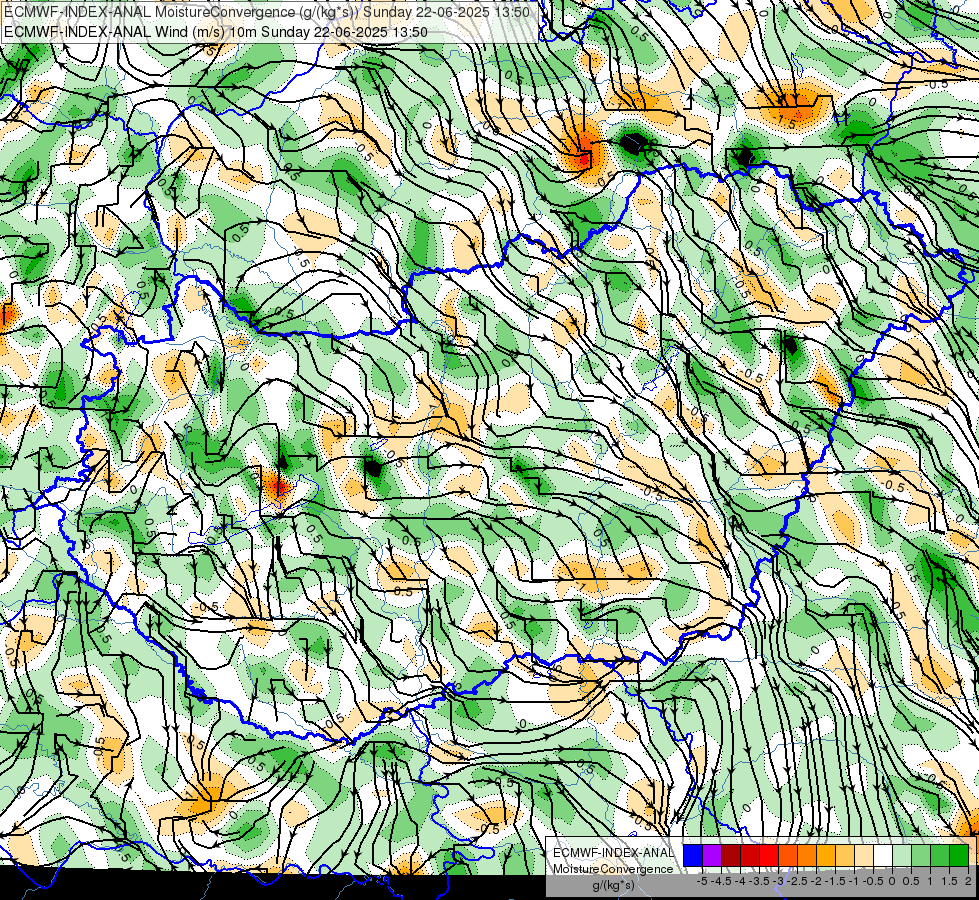The image size is (979, 900).
Task: Click the blue legend swatch below -5
Action: click(693, 855)
